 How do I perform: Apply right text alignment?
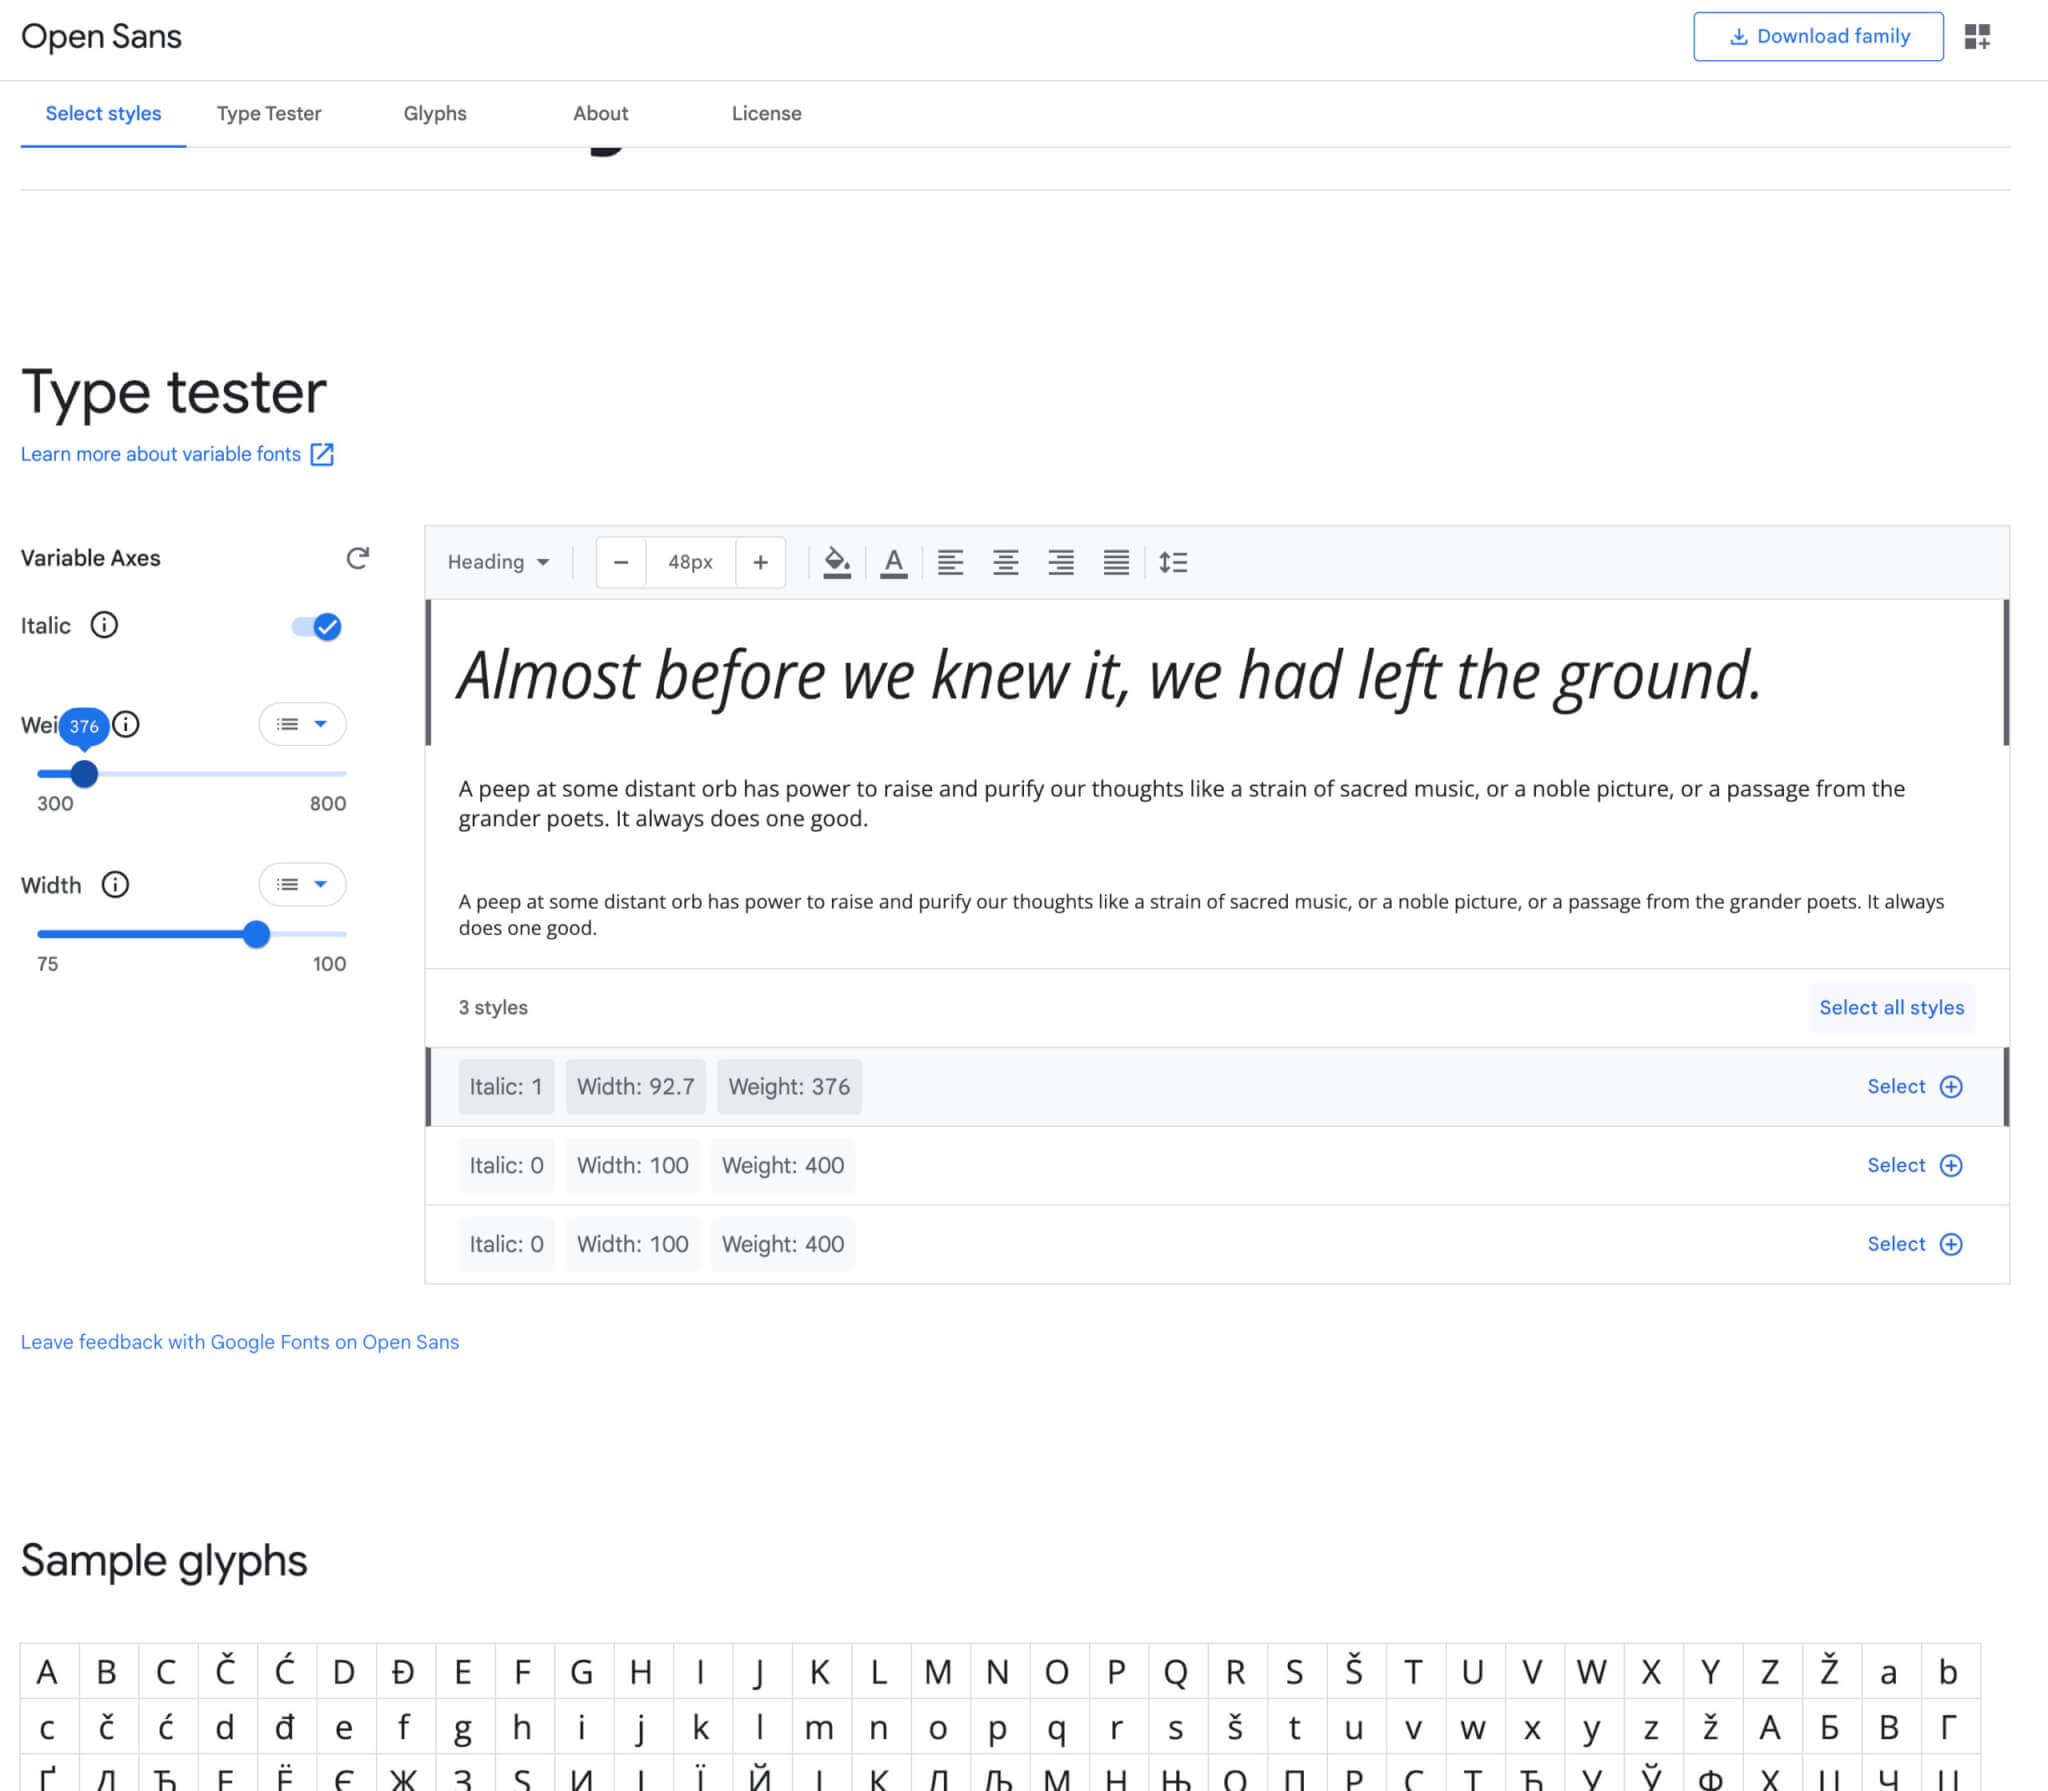click(x=1060, y=561)
